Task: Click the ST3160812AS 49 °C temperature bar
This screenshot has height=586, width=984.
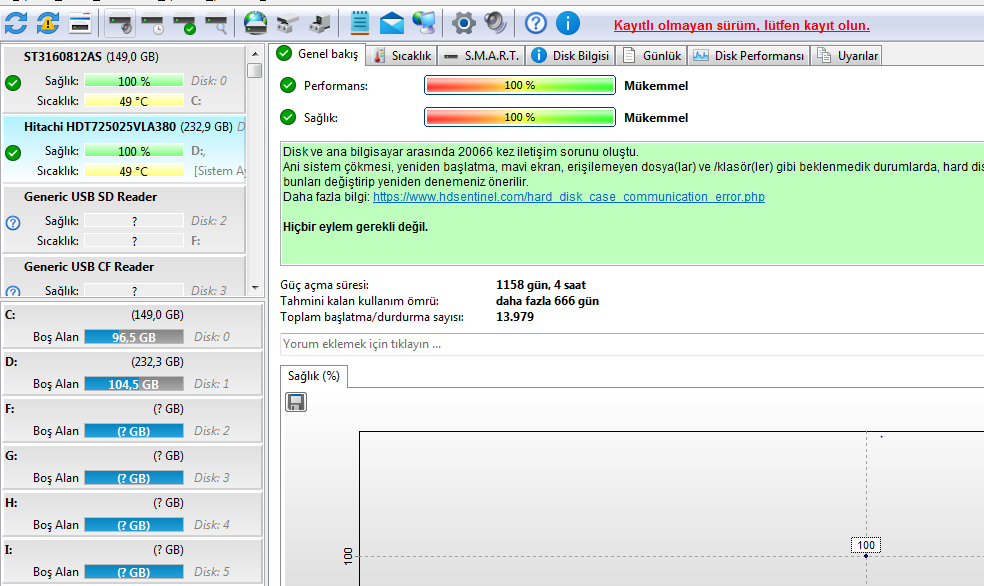Action: 134,101
